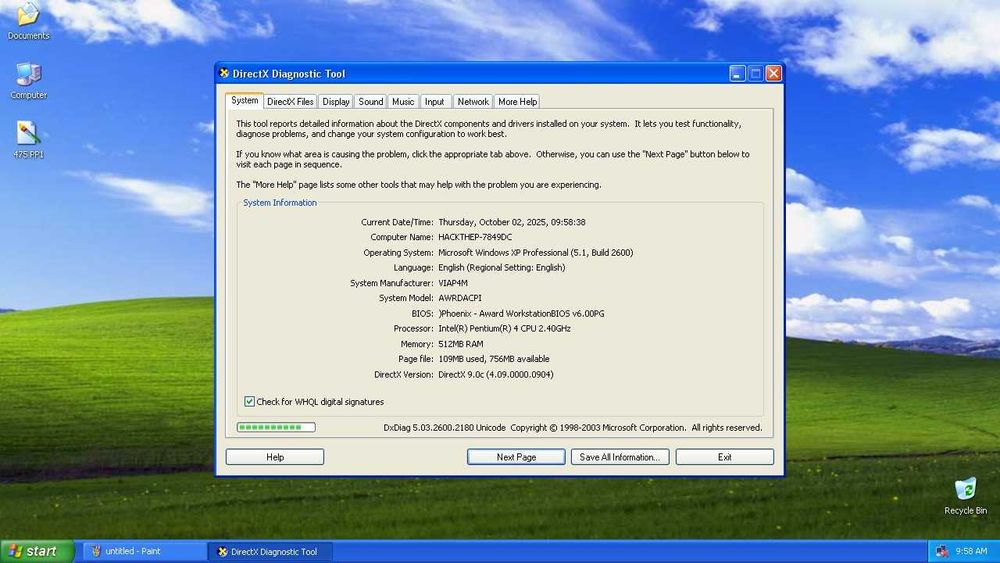Click computer name HACKTHEP-7849DC
The image size is (1000, 563).
[475, 237]
